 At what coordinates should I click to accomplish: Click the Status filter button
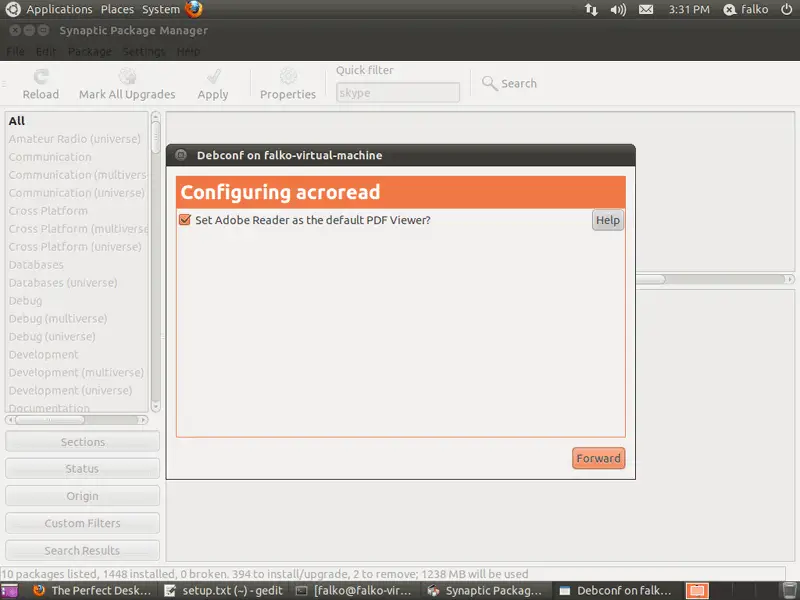tap(82, 468)
